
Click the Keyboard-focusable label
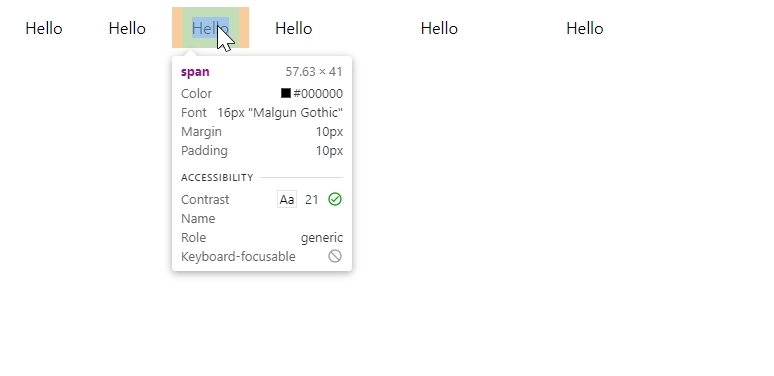[x=238, y=257]
